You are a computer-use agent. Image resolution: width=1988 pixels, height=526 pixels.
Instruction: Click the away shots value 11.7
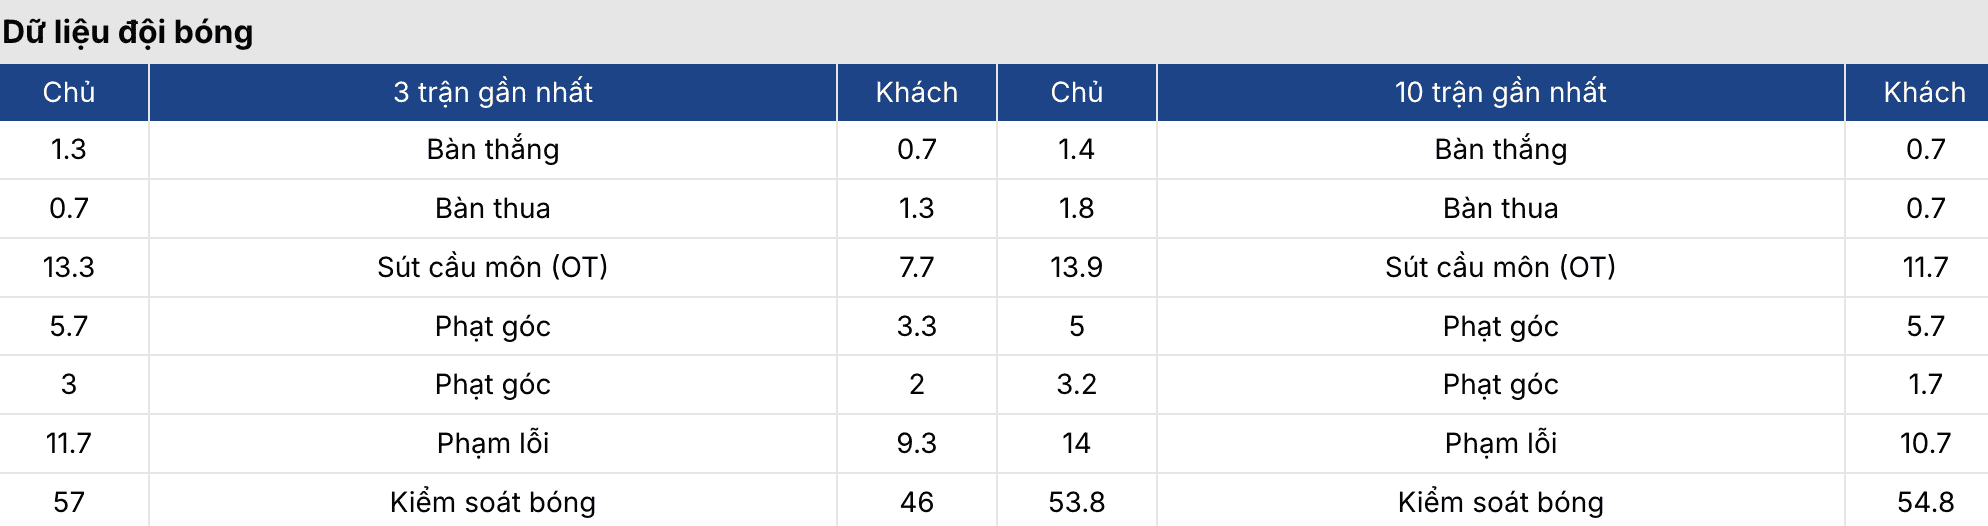(x=1924, y=267)
